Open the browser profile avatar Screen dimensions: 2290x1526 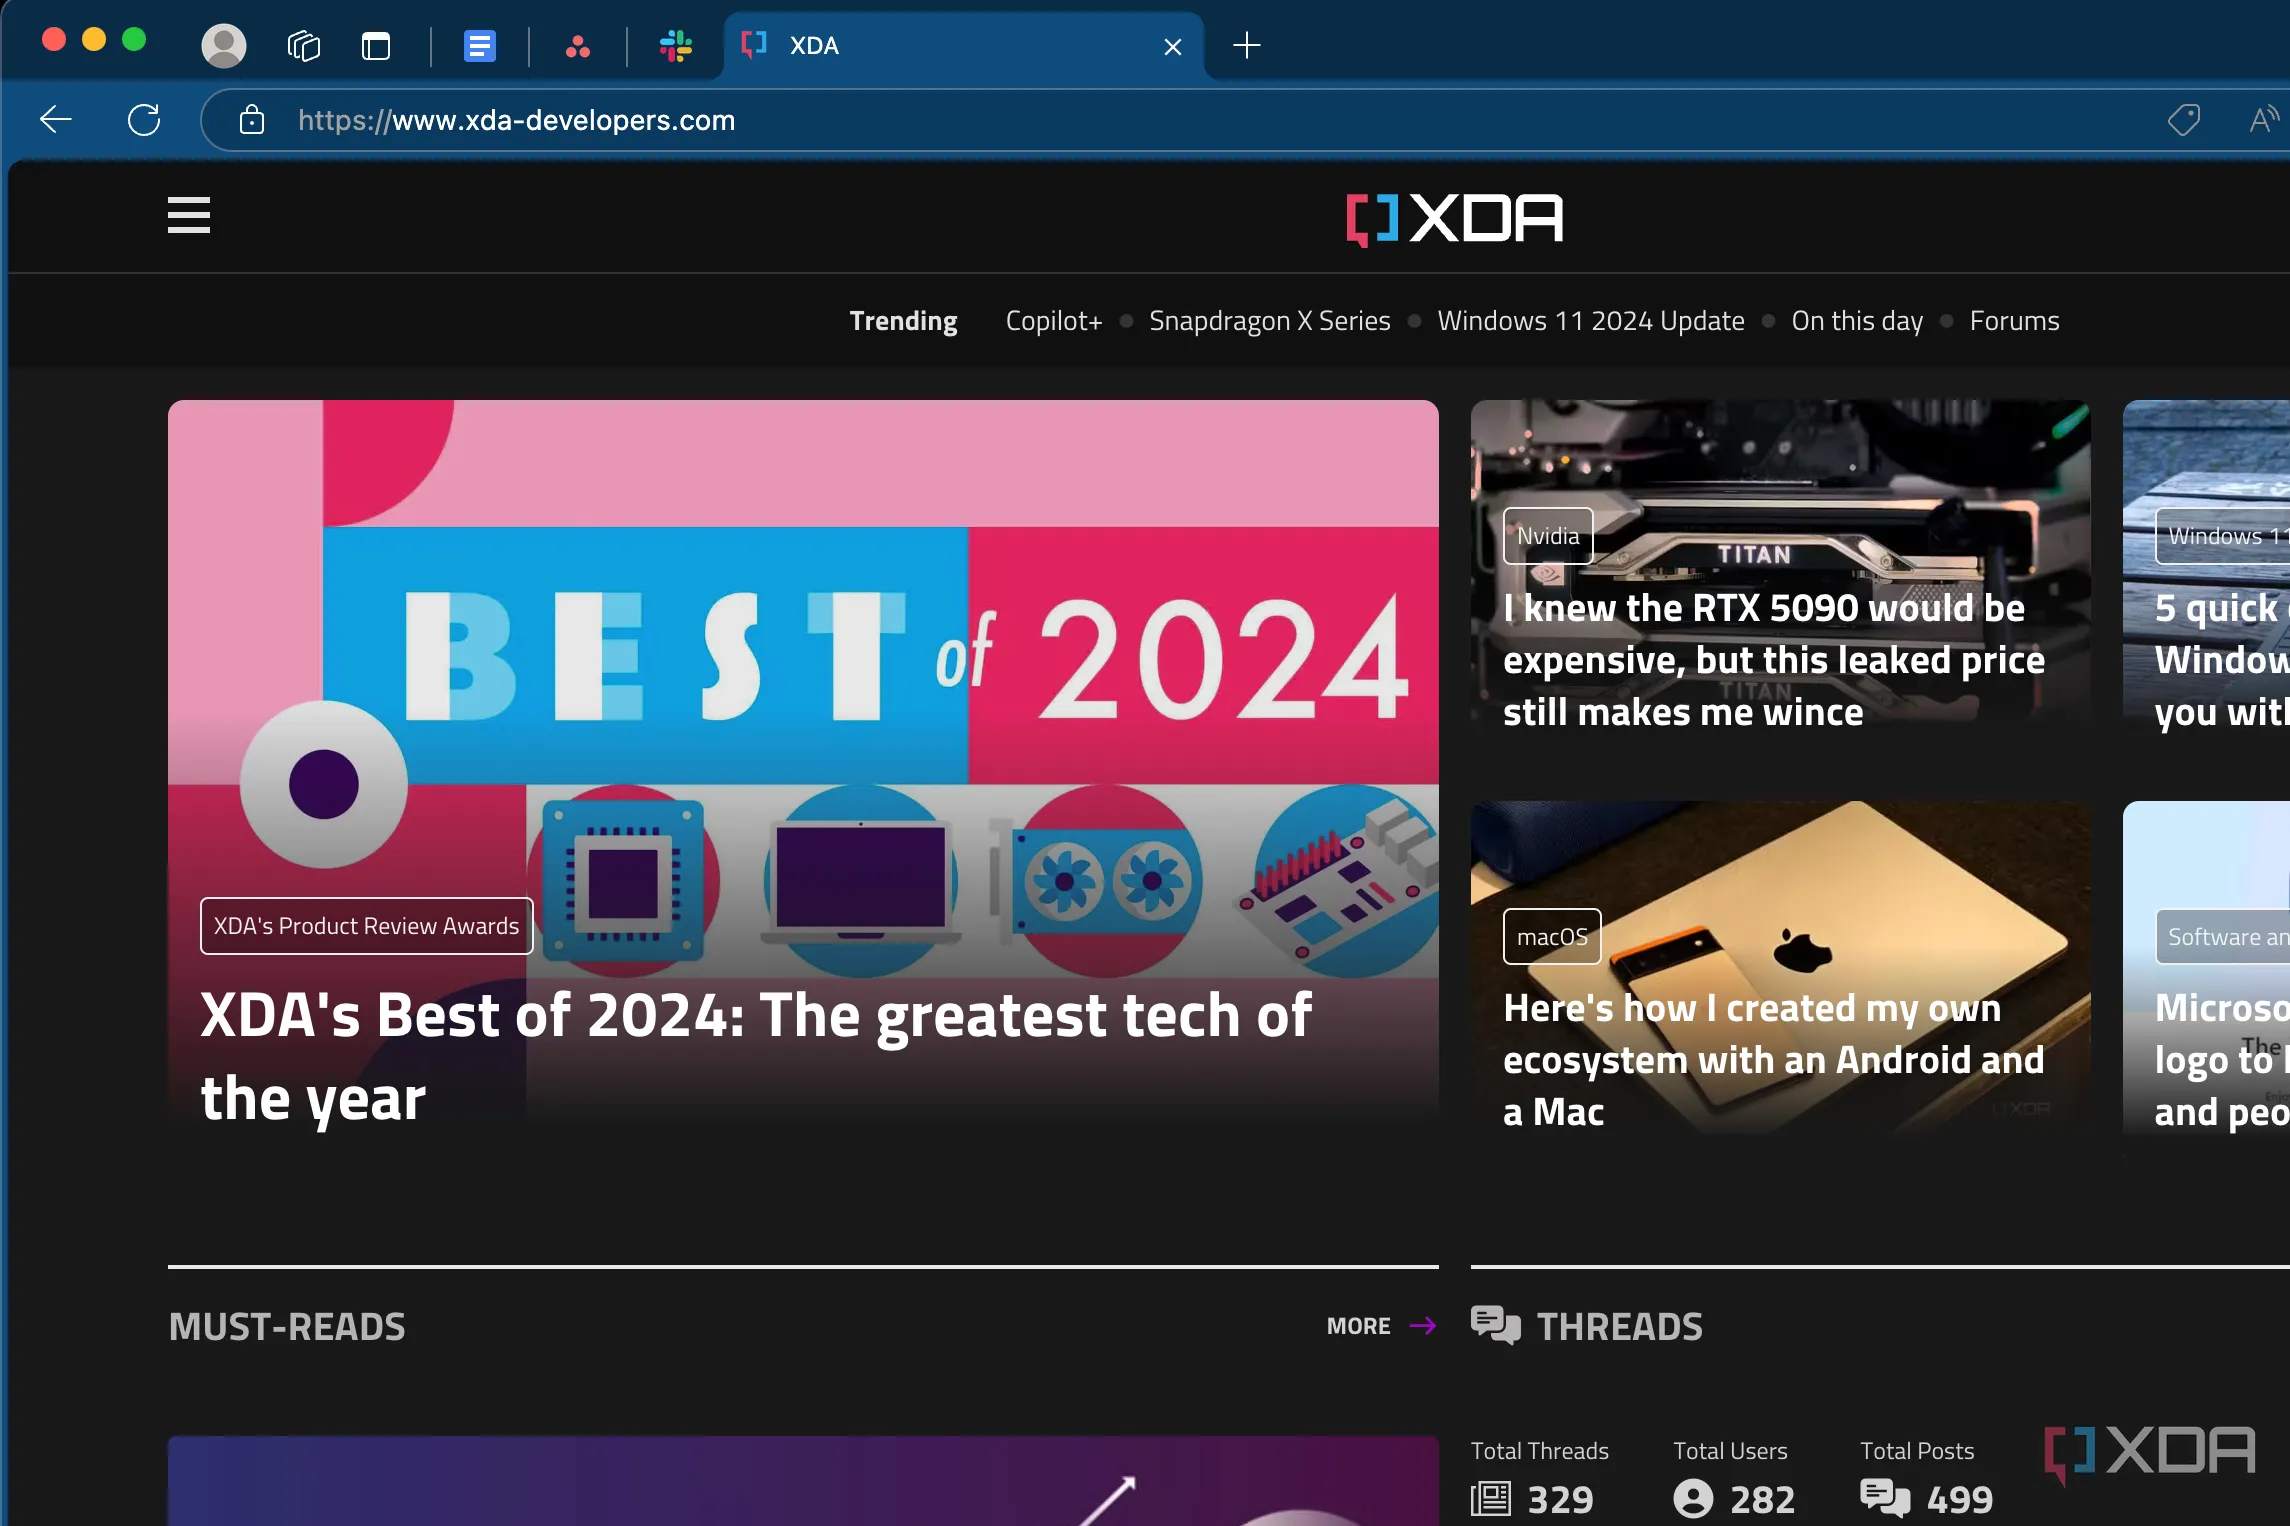tap(224, 45)
